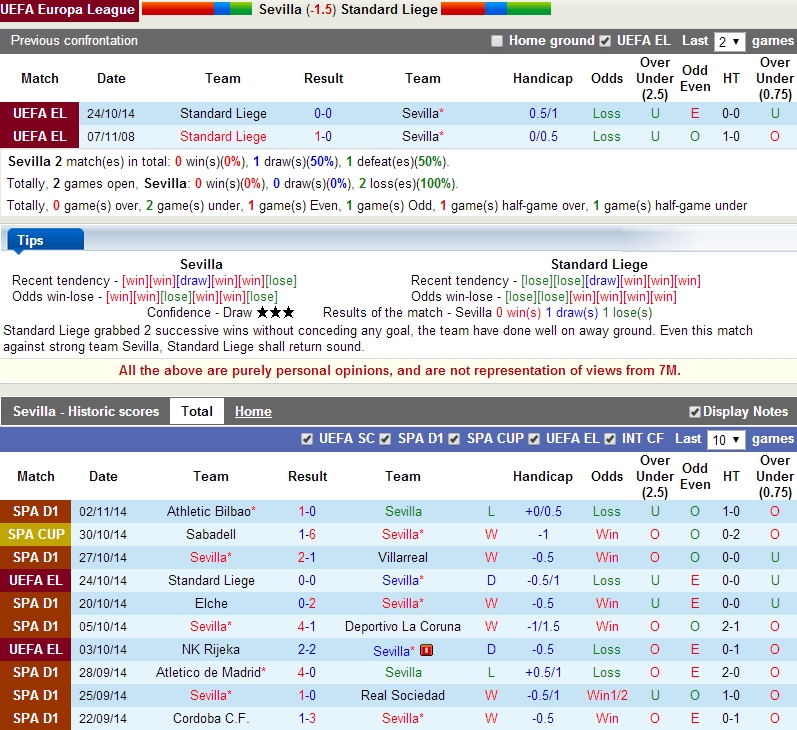
Task: Select the Total tab
Action: point(197,411)
